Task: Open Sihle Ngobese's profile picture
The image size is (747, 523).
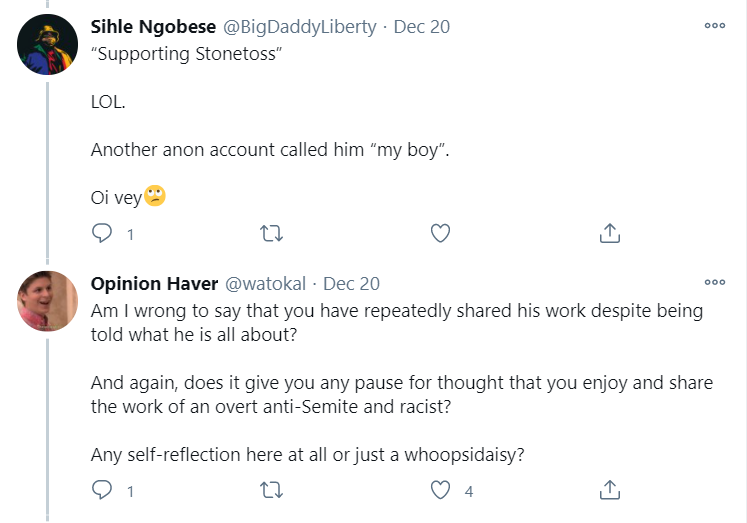Action: (x=48, y=45)
